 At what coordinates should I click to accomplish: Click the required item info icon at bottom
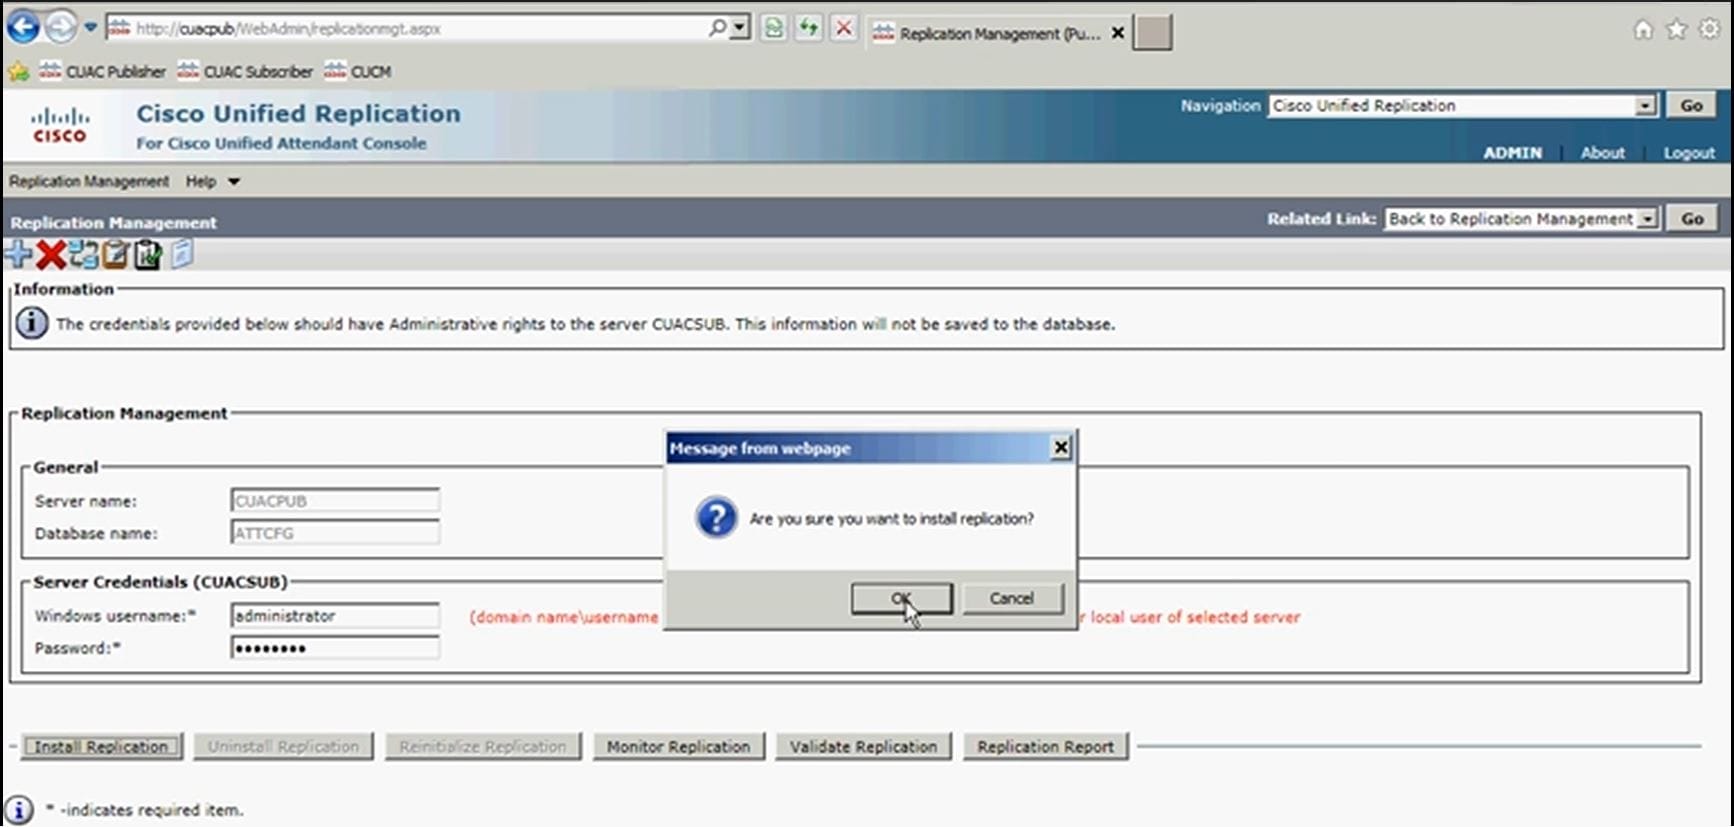point(19,810)
